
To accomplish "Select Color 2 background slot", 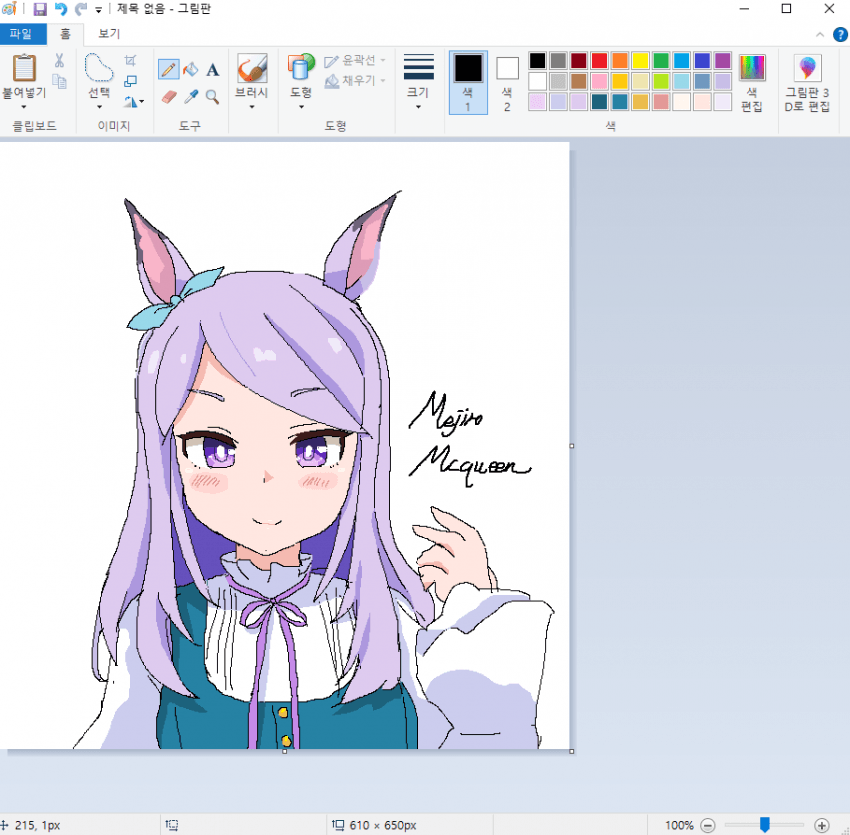I will 507,82.
